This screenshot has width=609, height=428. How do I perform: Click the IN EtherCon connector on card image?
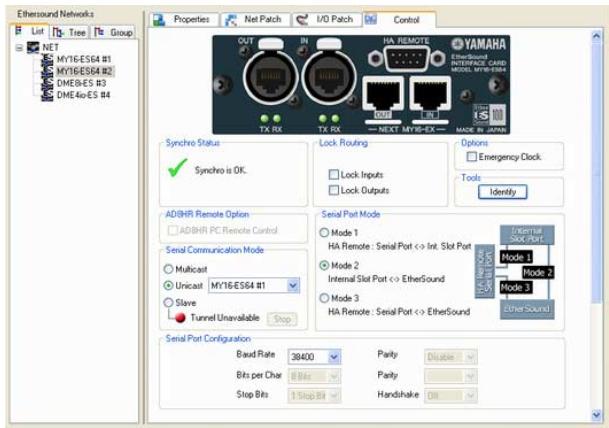coord(329,76)
